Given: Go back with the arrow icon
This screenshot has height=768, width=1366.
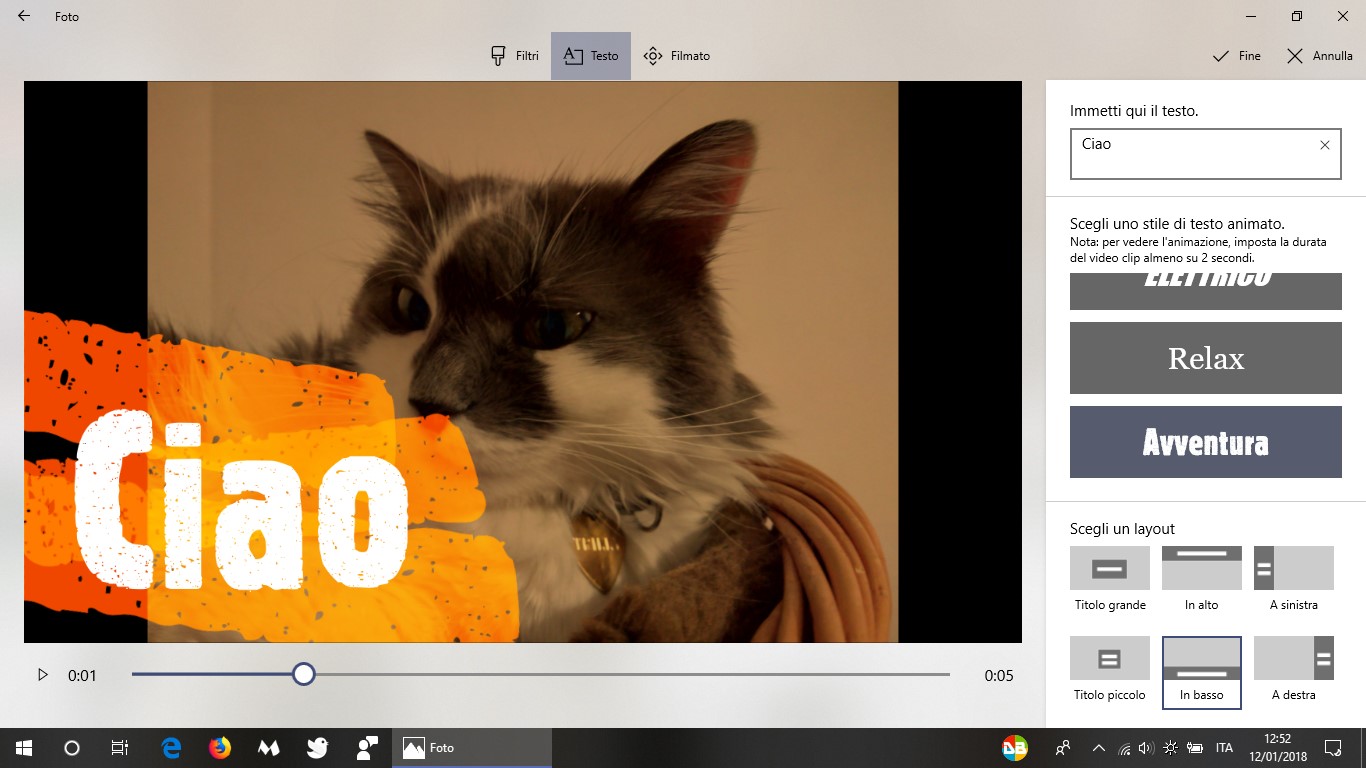Looking at the screenshot, I should 24,16.
